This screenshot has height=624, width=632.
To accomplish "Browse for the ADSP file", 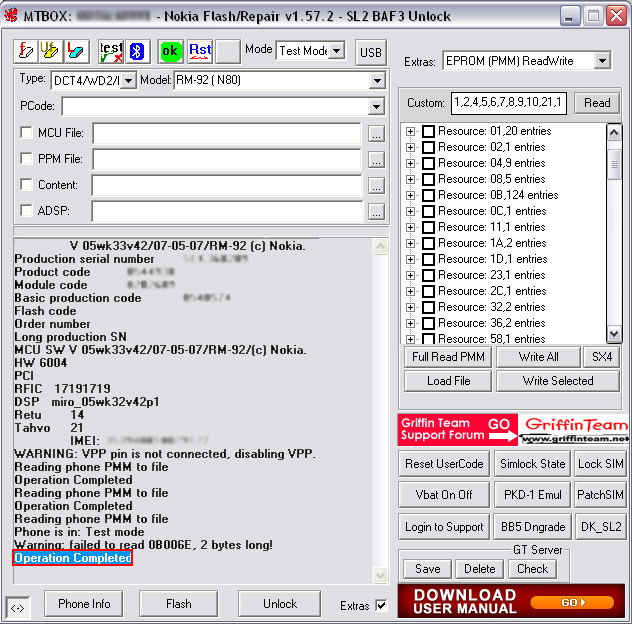I will tap(376, 212).
